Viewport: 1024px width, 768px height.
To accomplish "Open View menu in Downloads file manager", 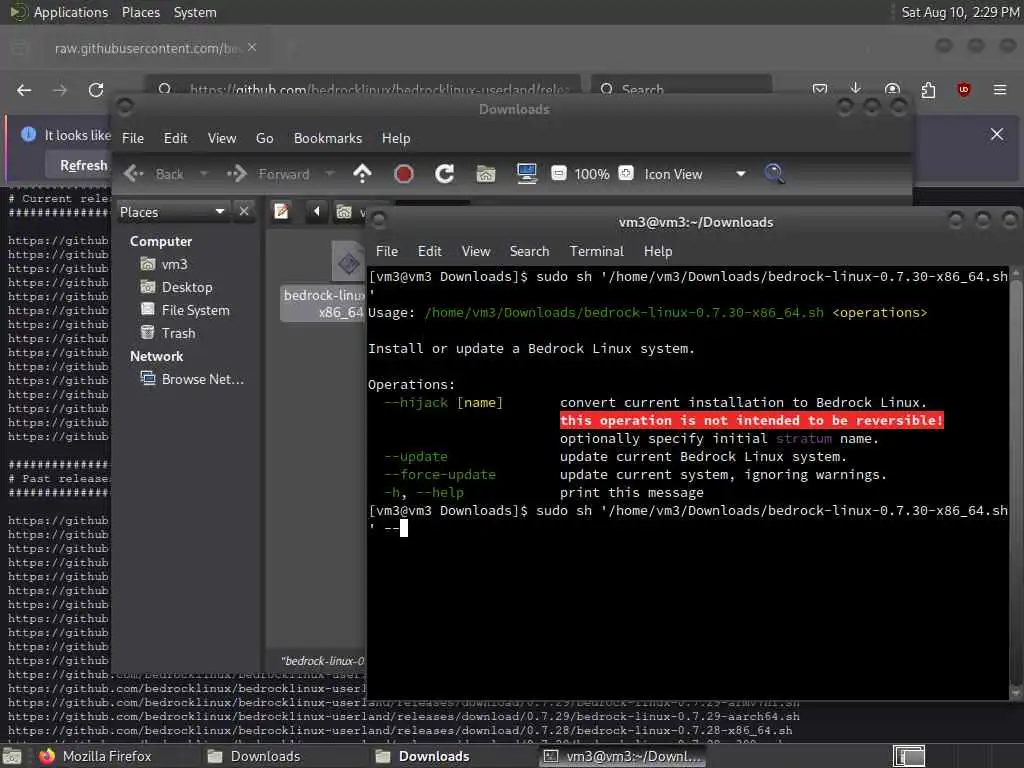I will pyautogui.click(x=222, y=138).
